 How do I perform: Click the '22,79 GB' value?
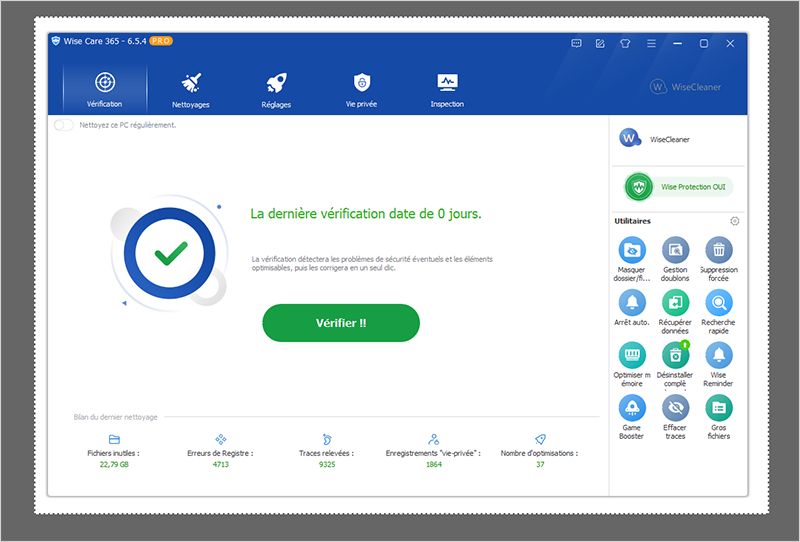[114, 464]
